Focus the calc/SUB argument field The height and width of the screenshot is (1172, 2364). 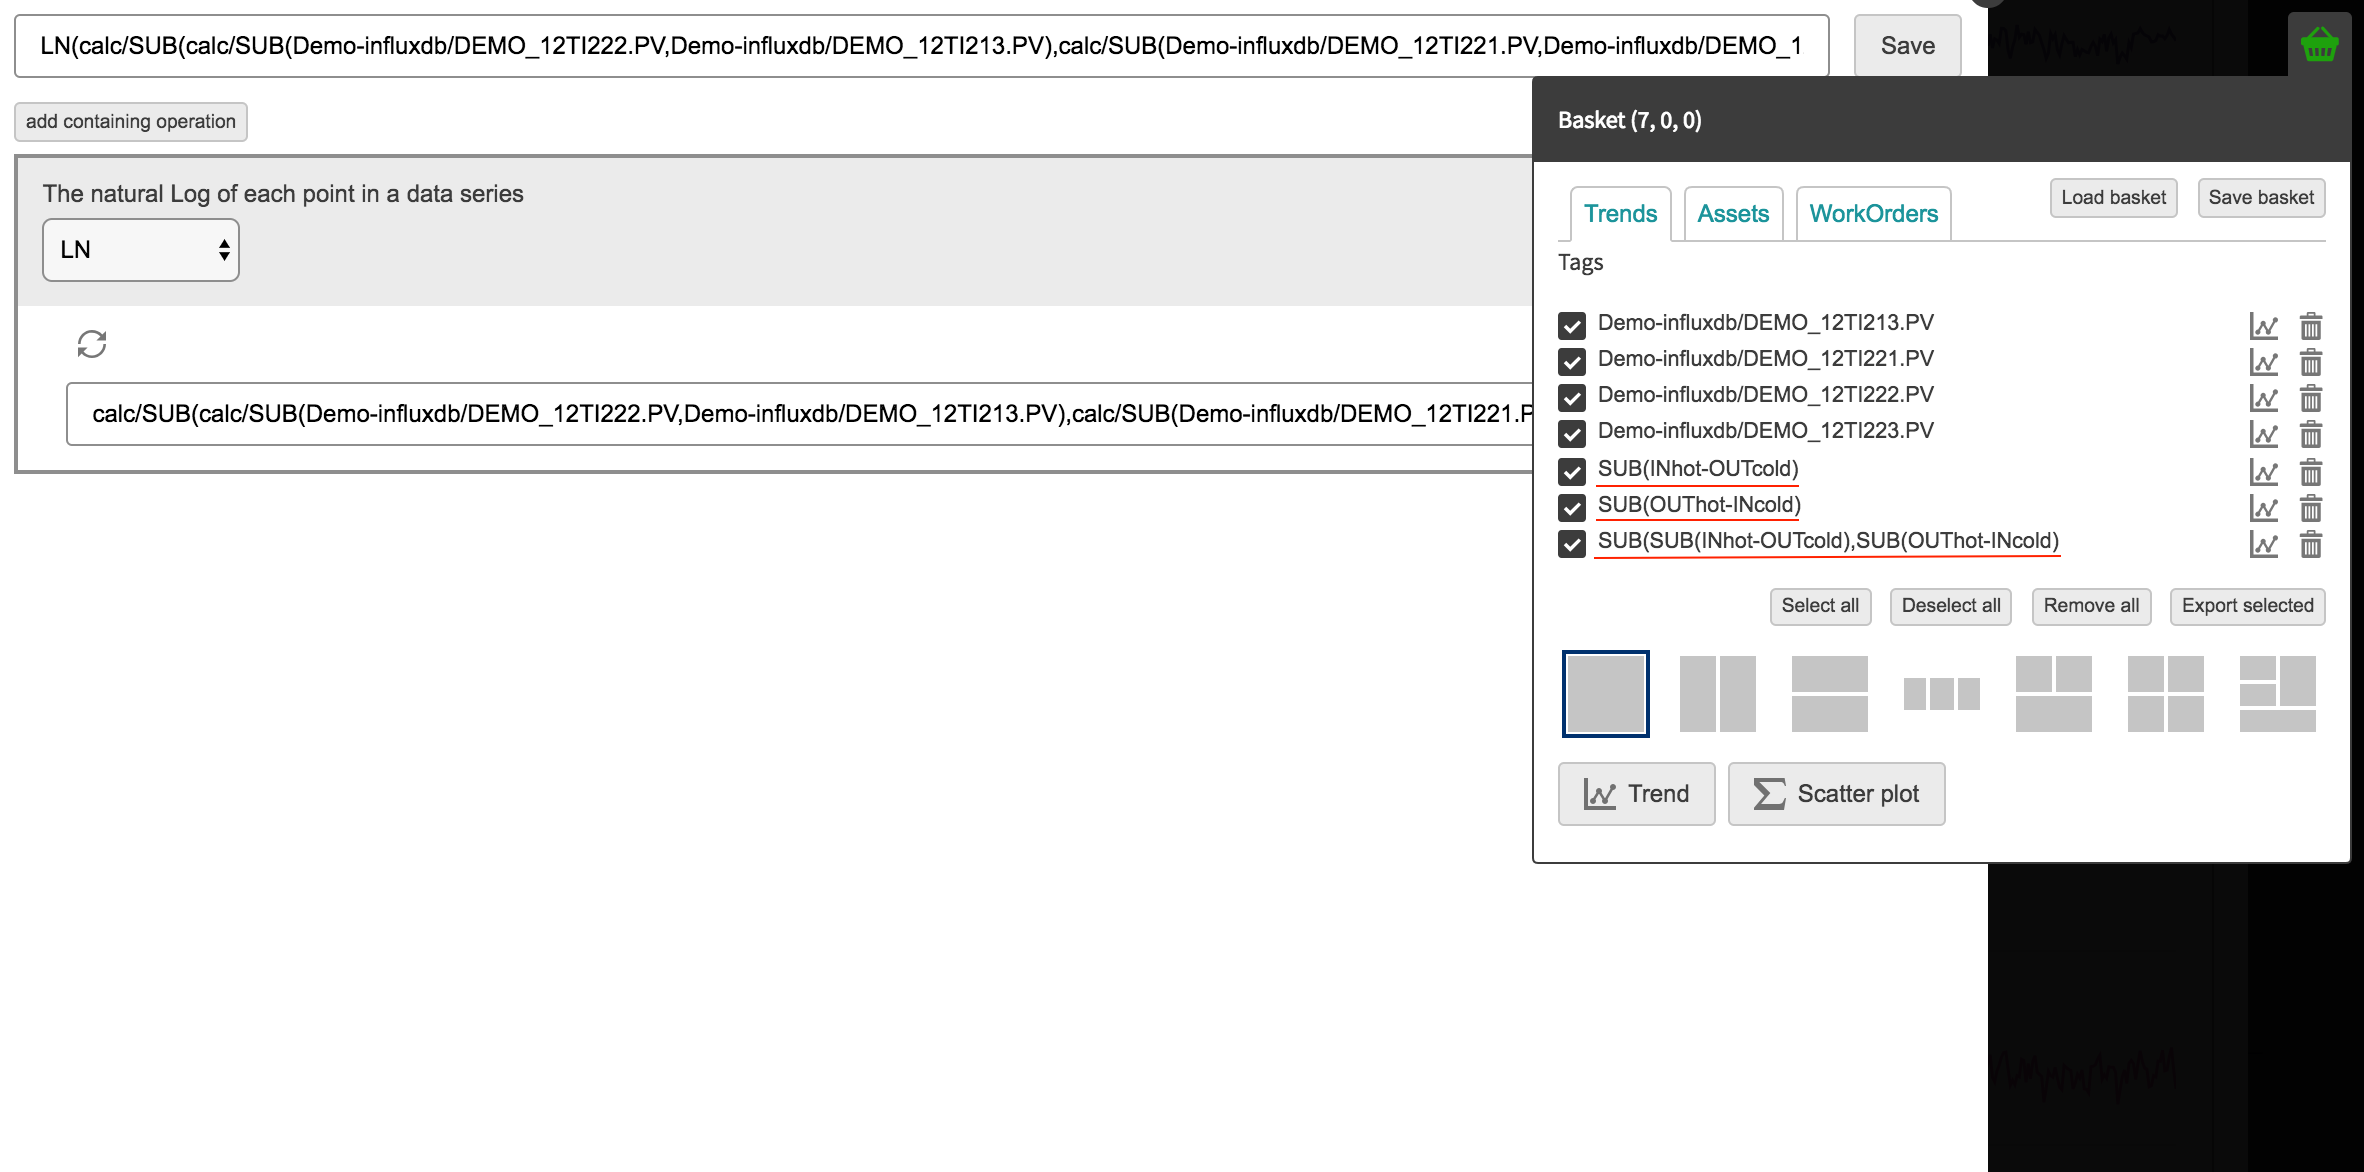click(x=800, y=414)
